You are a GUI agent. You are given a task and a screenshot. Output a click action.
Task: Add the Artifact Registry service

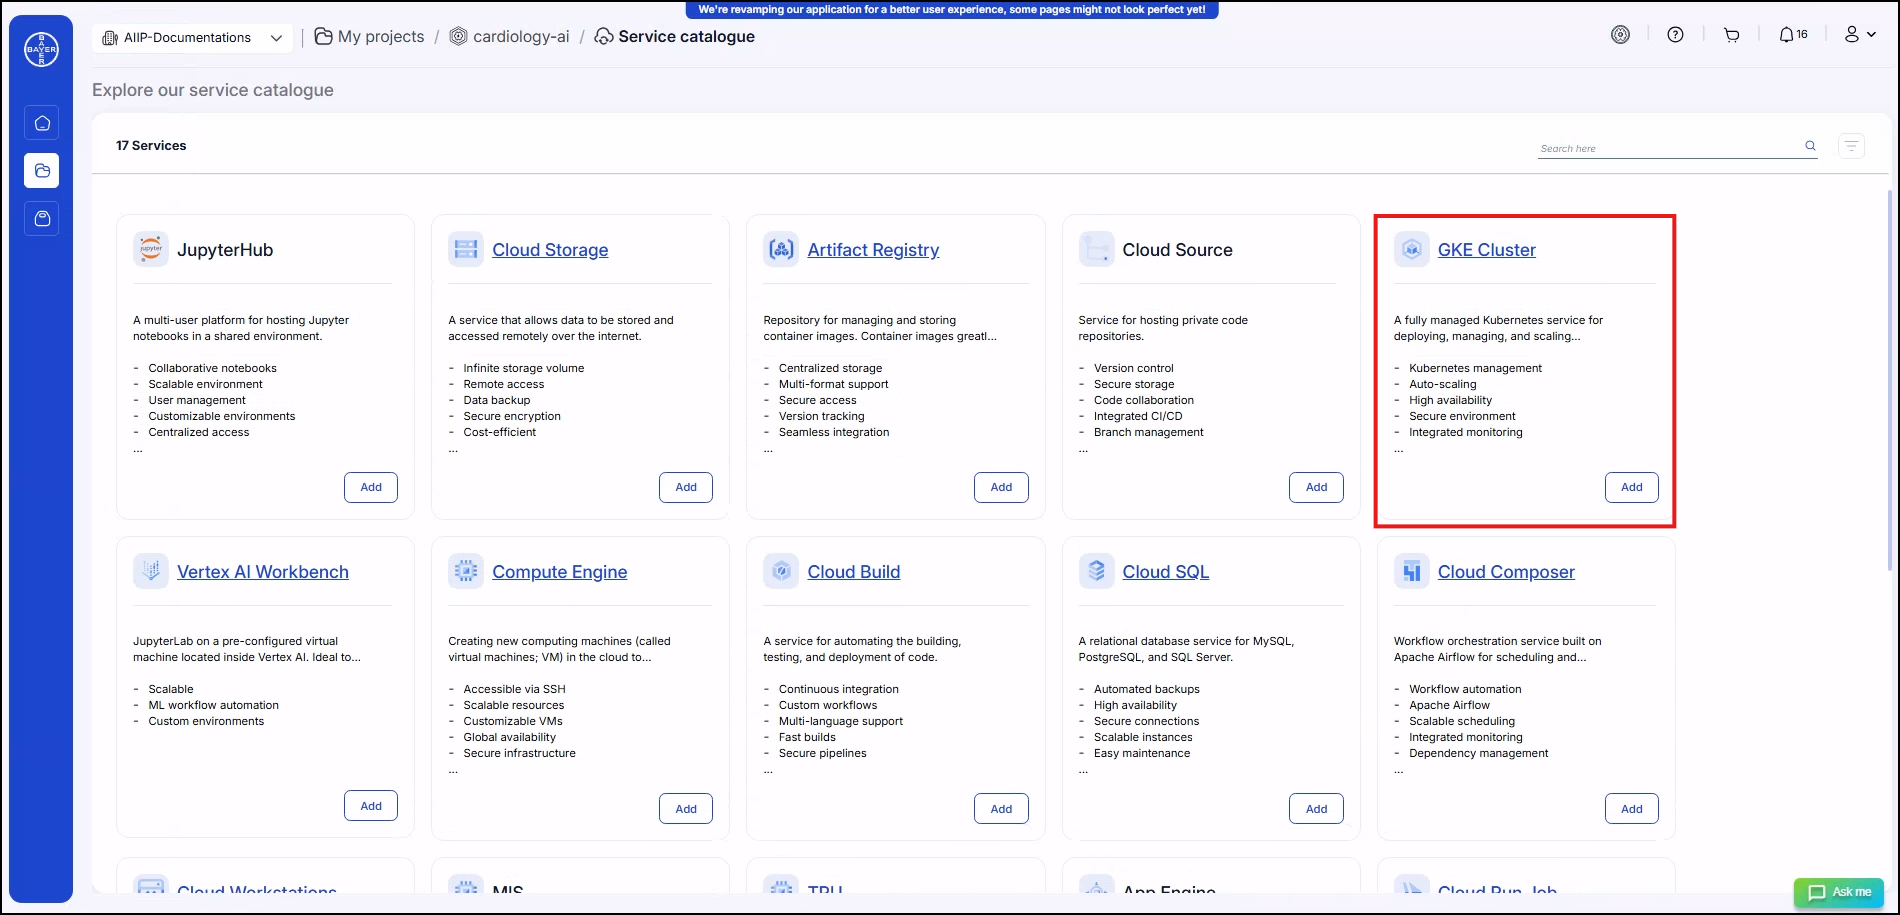point(1001,487)
